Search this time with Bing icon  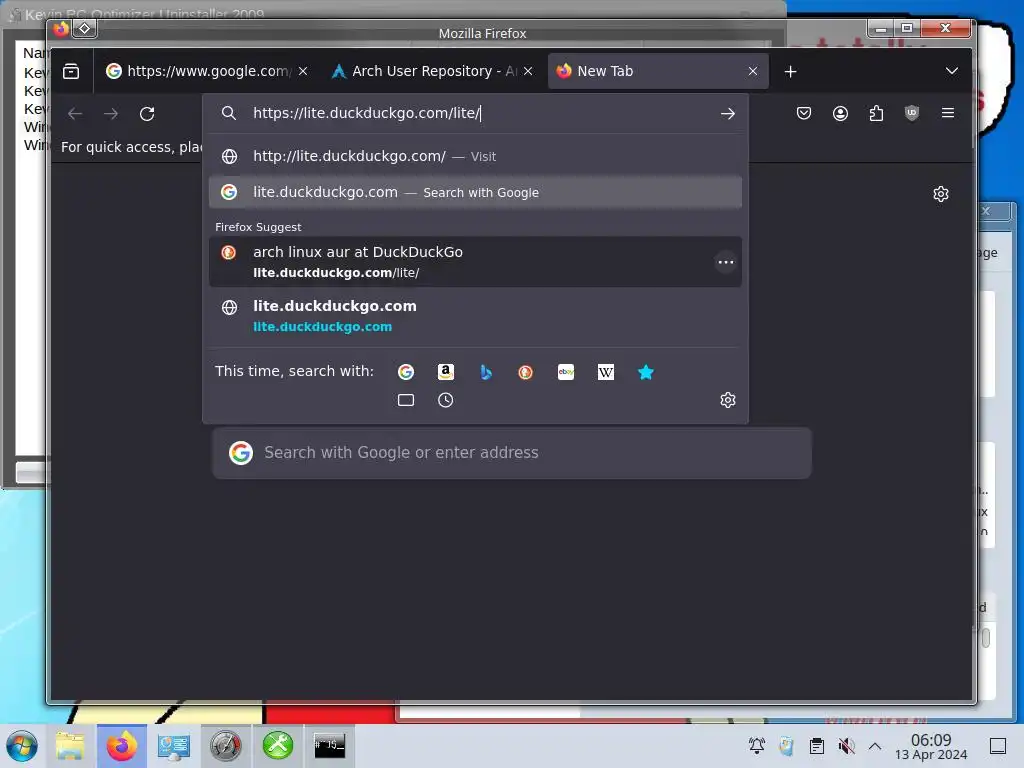click(485, 372)
